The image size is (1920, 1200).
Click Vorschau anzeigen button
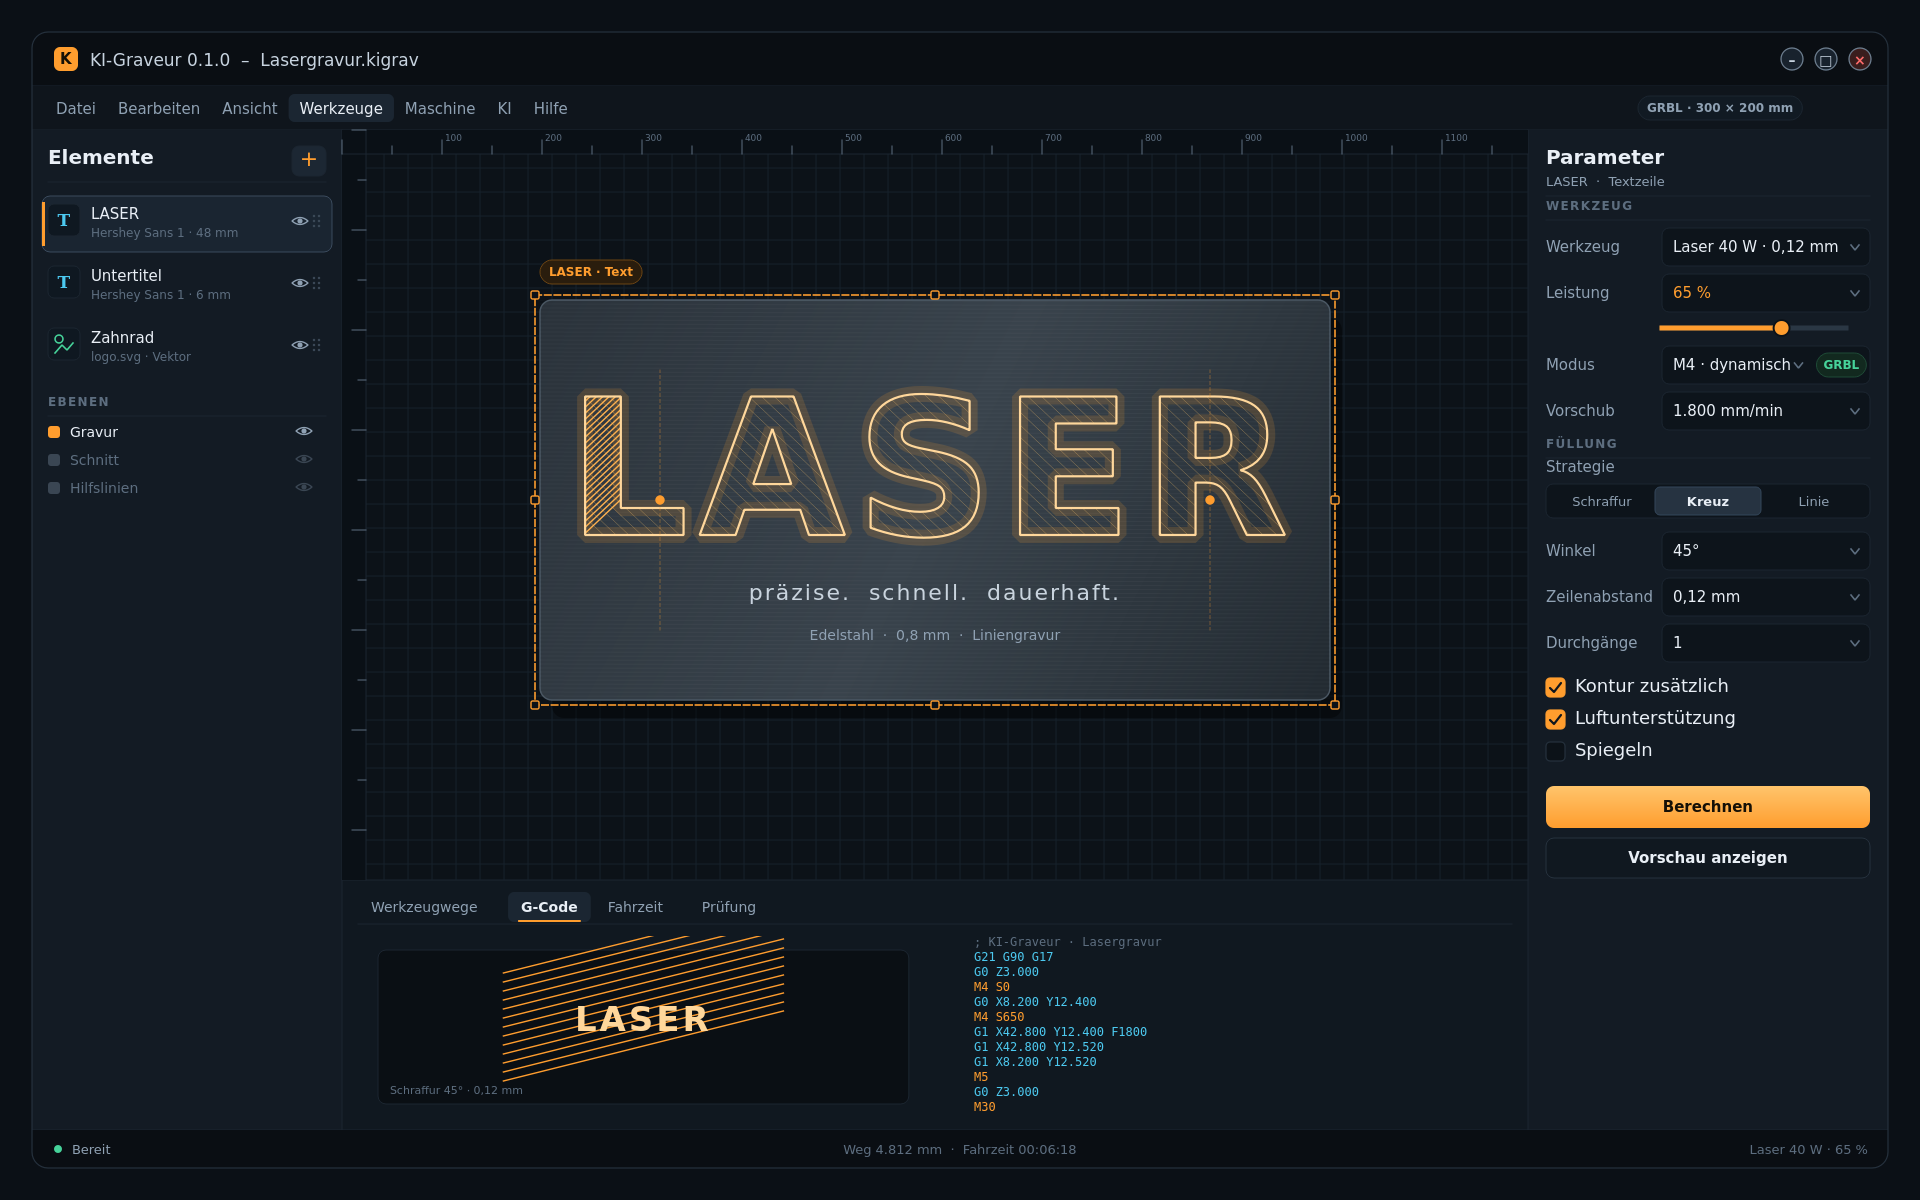1707,858
